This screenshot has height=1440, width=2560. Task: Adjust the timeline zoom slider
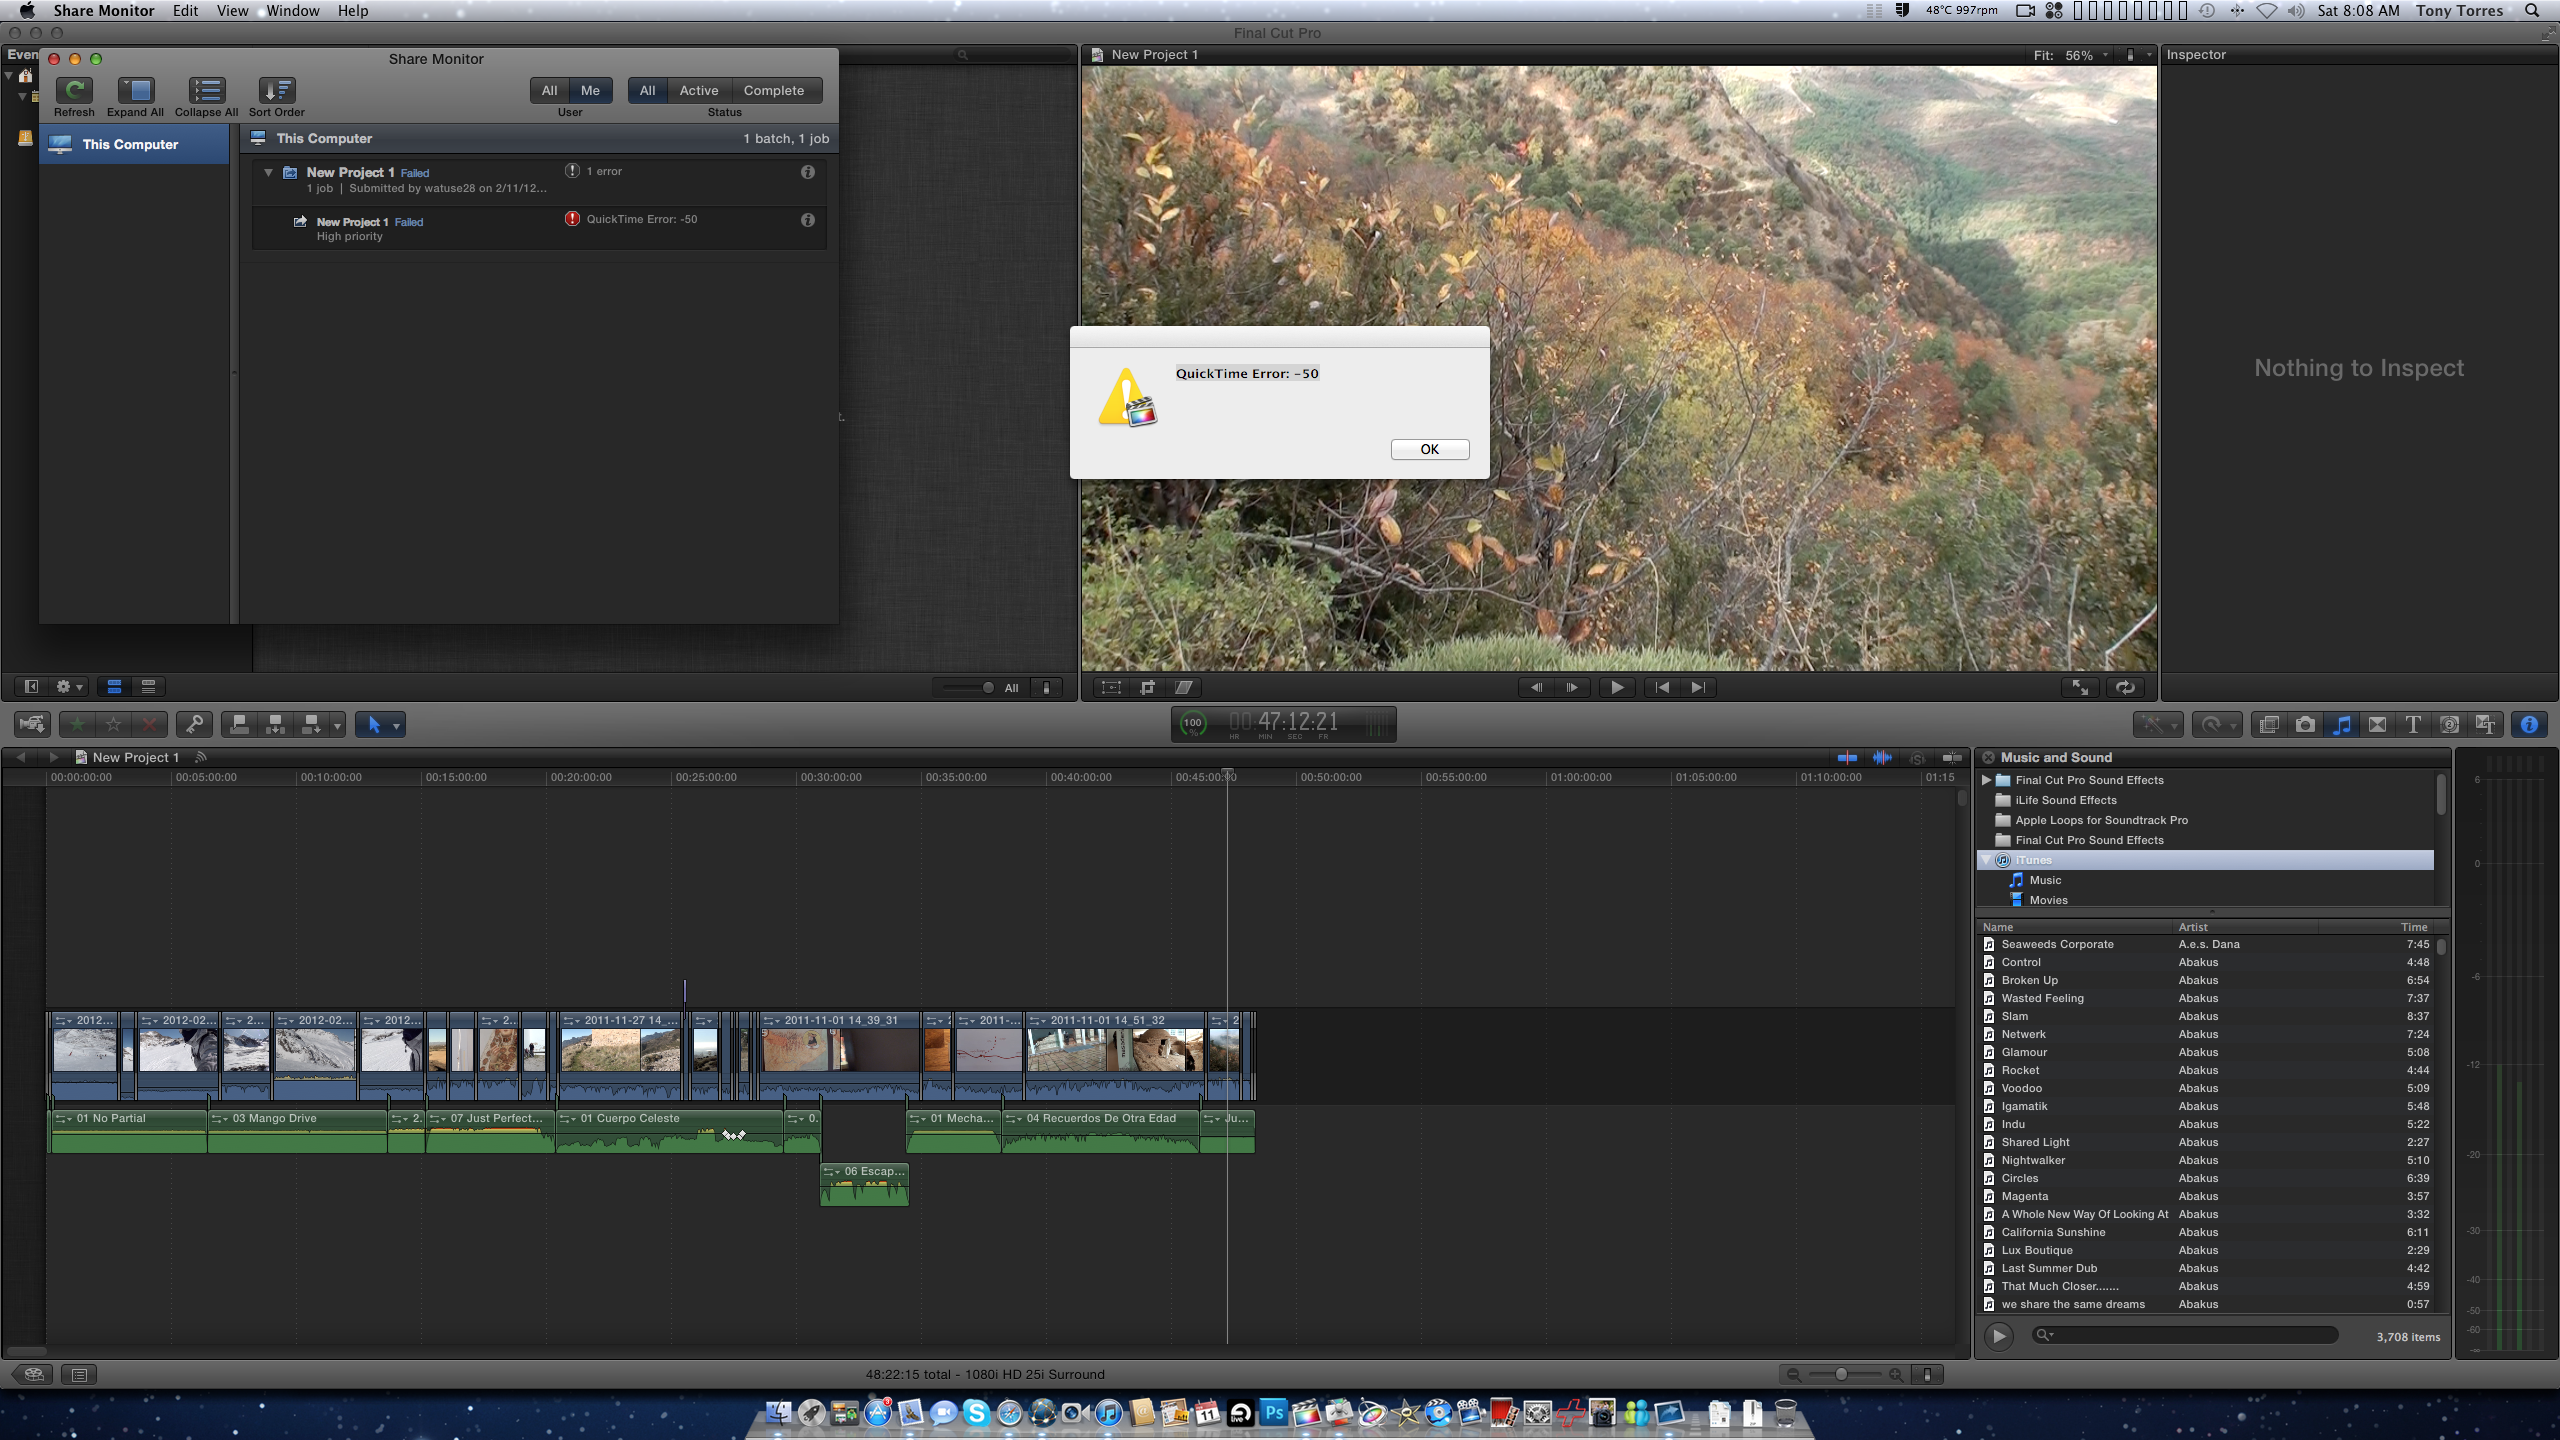tap(1841, 1375)
